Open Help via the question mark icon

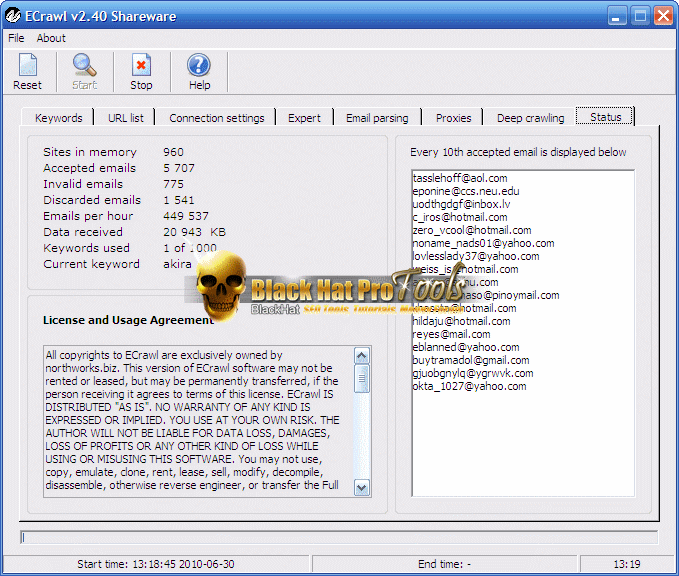click(199, 65)
